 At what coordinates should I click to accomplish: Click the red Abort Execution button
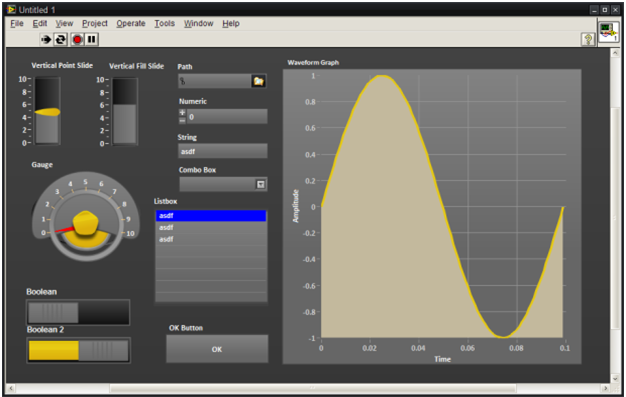pos(77,39)
